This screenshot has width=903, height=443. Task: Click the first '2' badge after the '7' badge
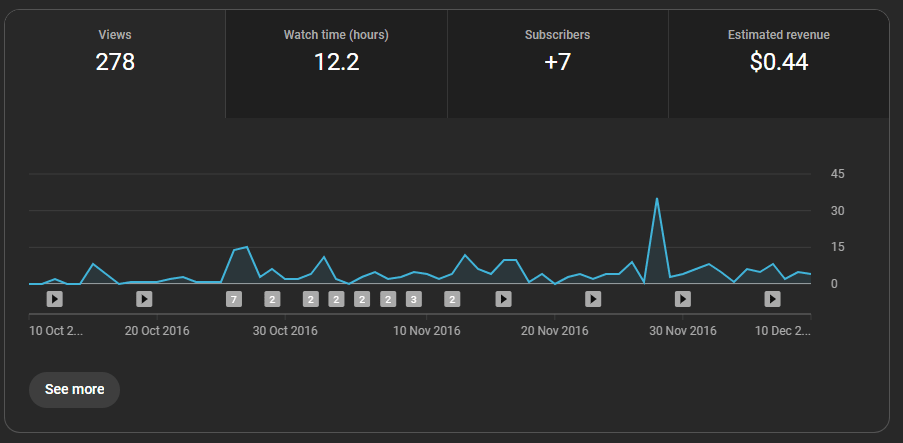coord(272,299)
